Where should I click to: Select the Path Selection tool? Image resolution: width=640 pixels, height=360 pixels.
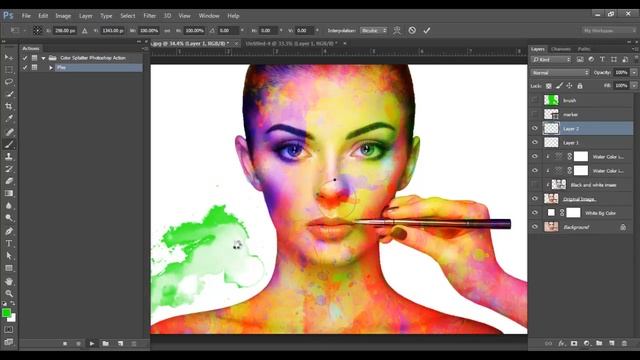click(x=9, y=256)
